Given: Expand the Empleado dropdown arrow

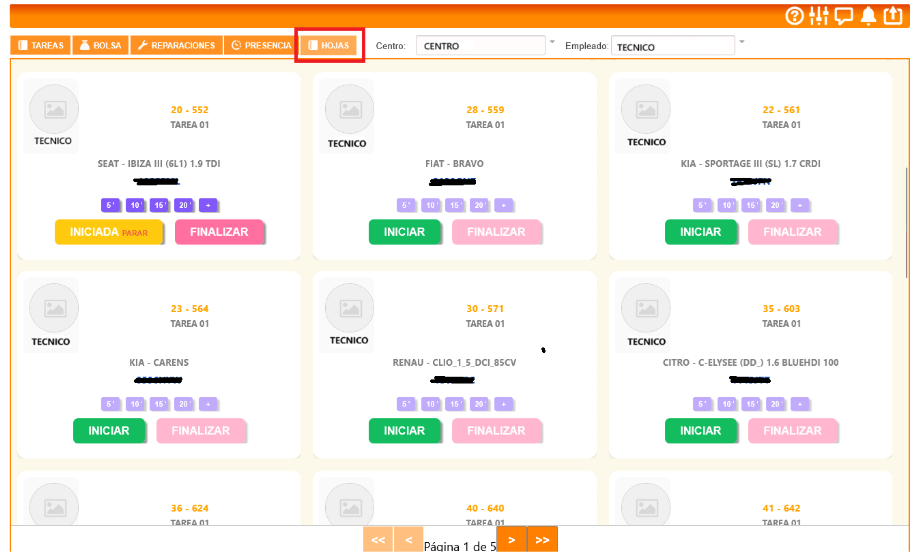Looking at the screenshot, I should (742, 42).
